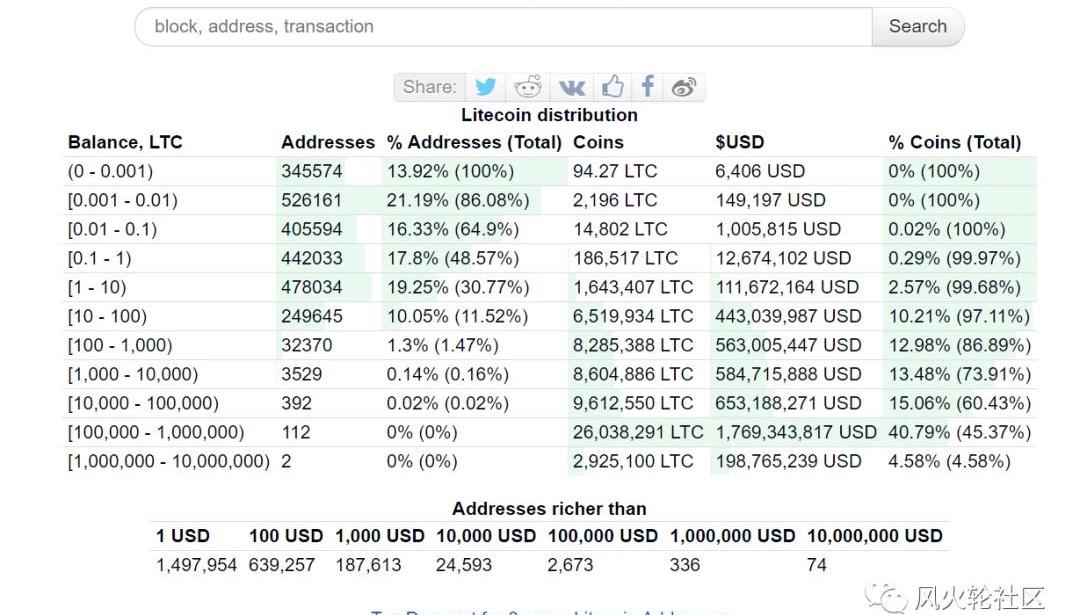1080x615 pixels.
Task: Click the Share label
Action: (x=429, y=87)
